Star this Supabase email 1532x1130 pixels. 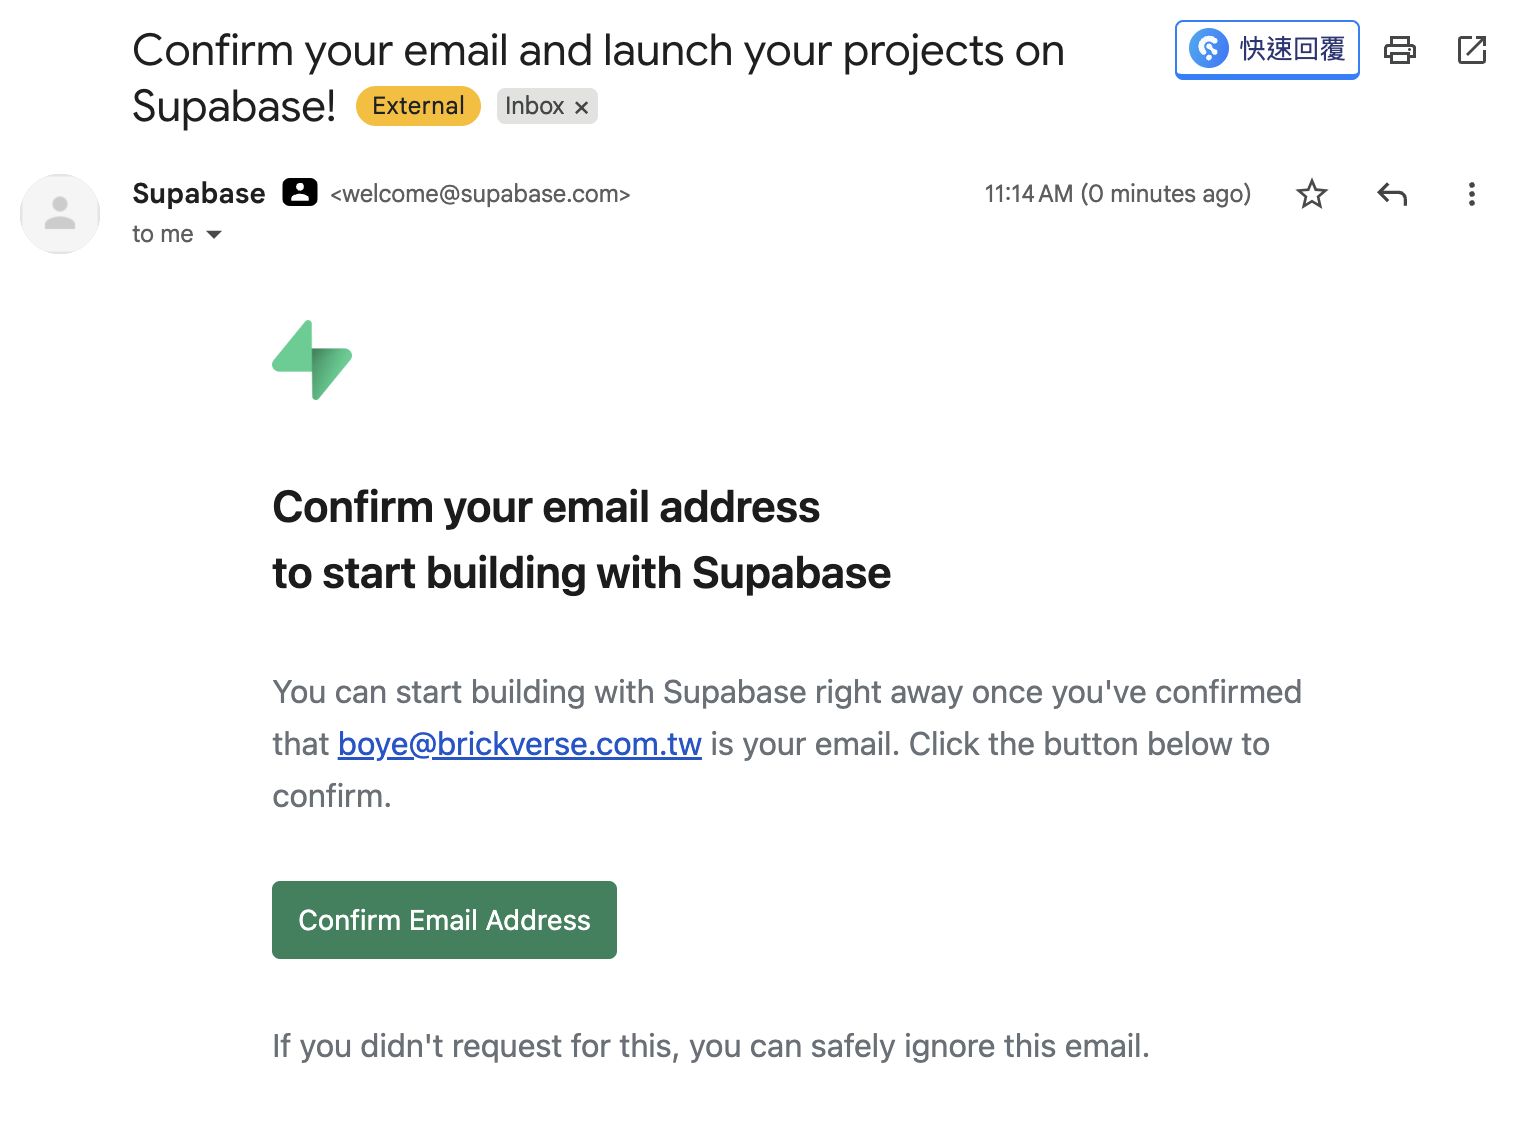coord(1311,194)
